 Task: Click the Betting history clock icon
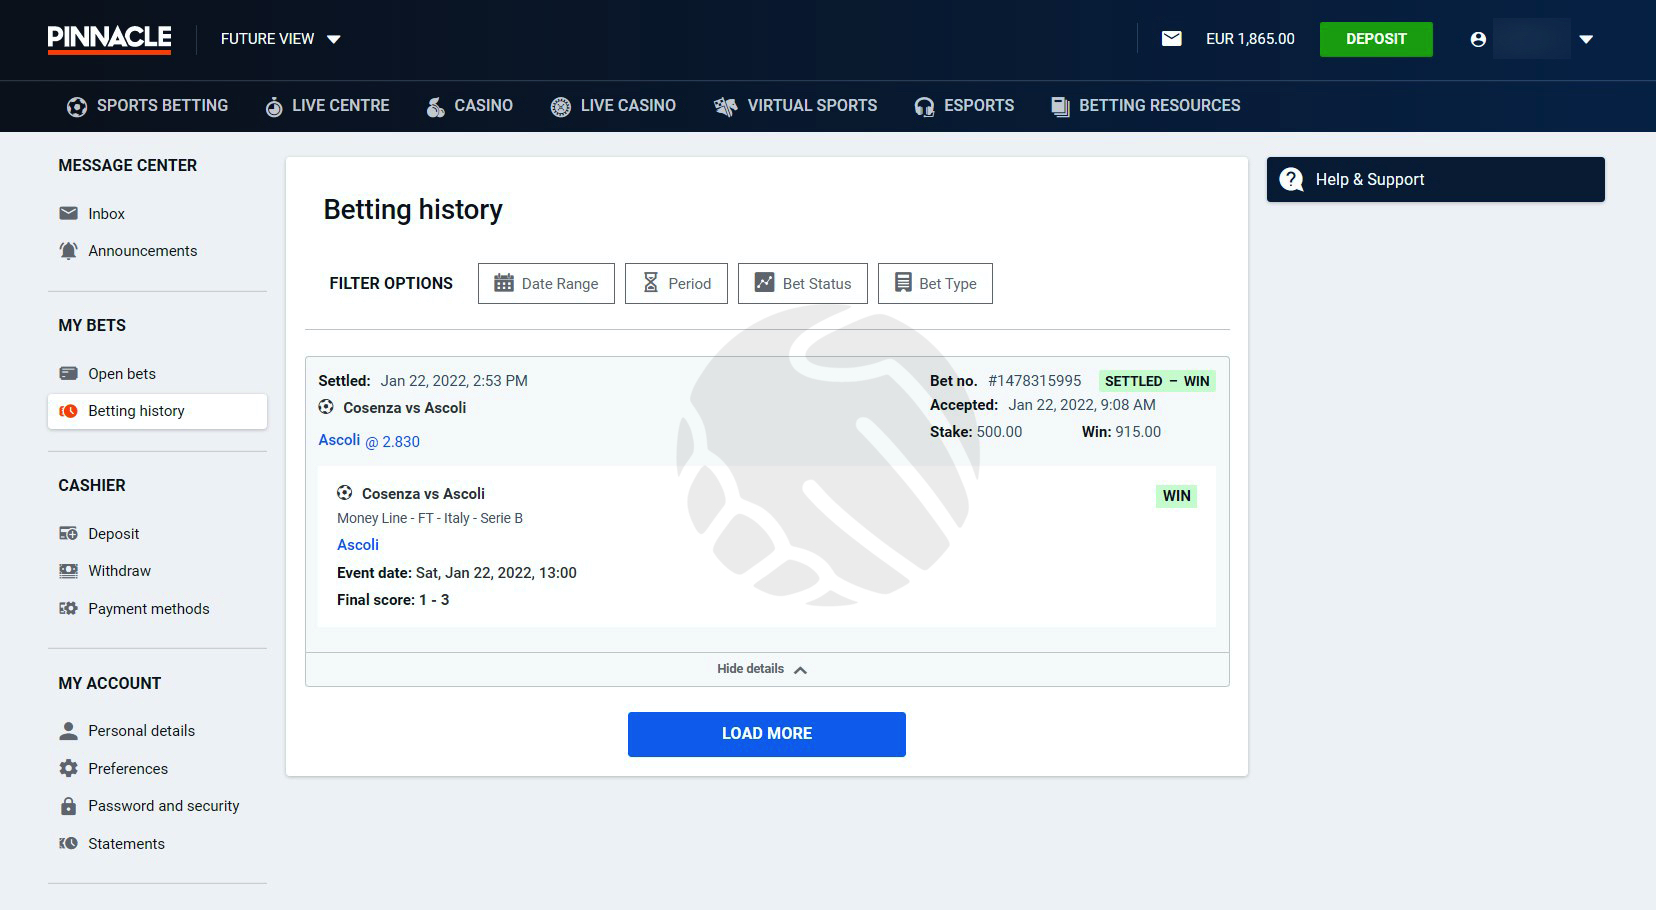point(68,411)
